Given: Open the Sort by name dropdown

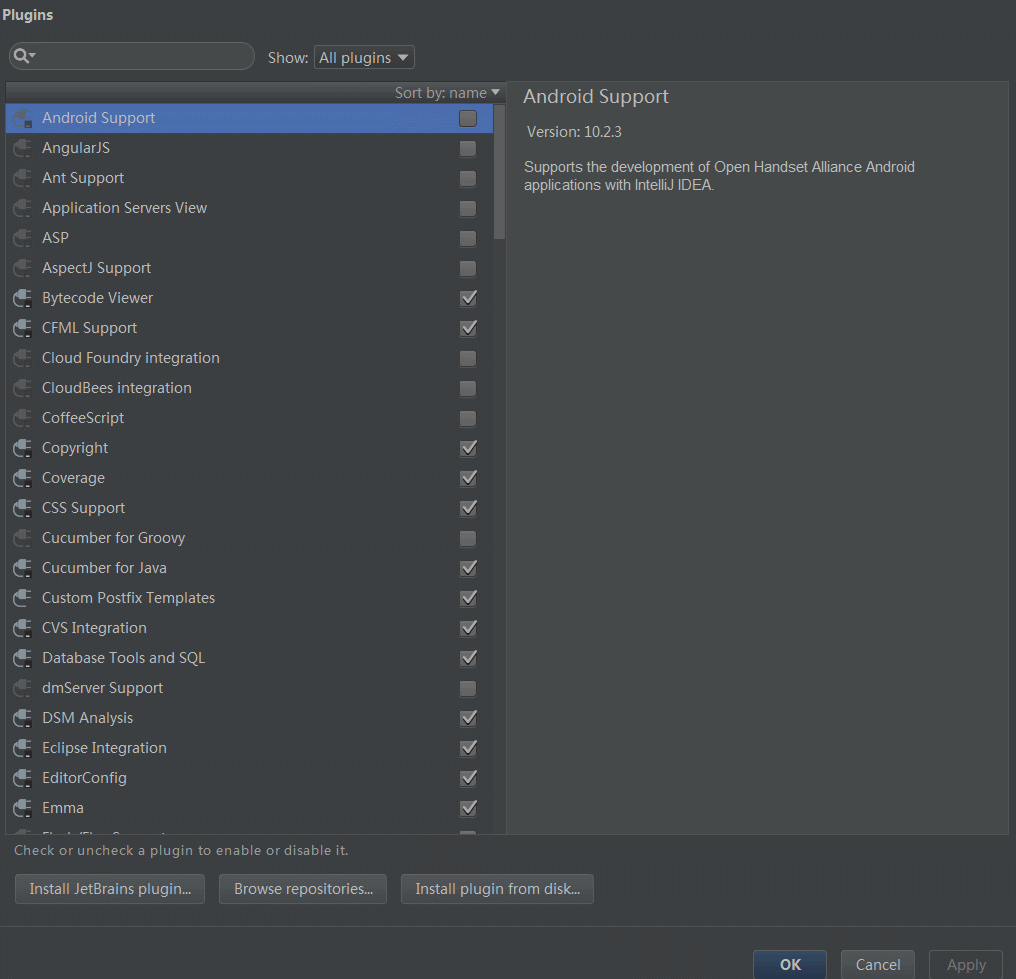Looking at the screenshot, I should tap(447, 93).
